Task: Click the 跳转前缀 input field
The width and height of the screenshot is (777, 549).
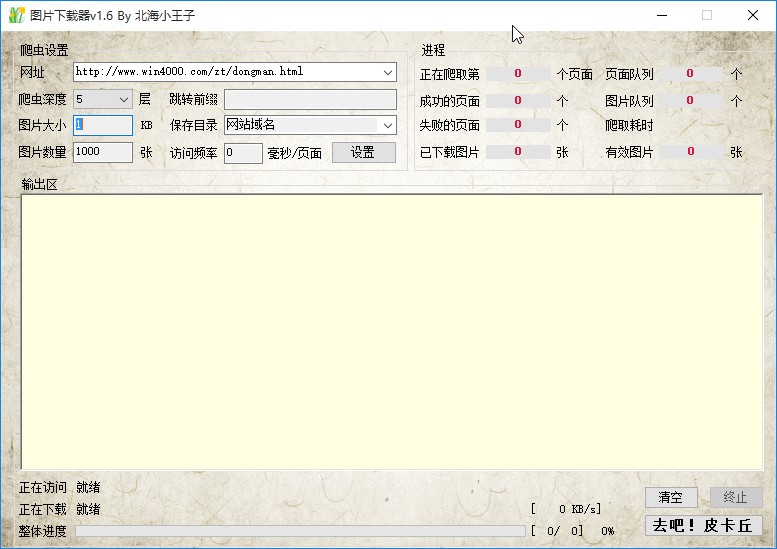Action: pyautogui.click(x=310, y=99)
